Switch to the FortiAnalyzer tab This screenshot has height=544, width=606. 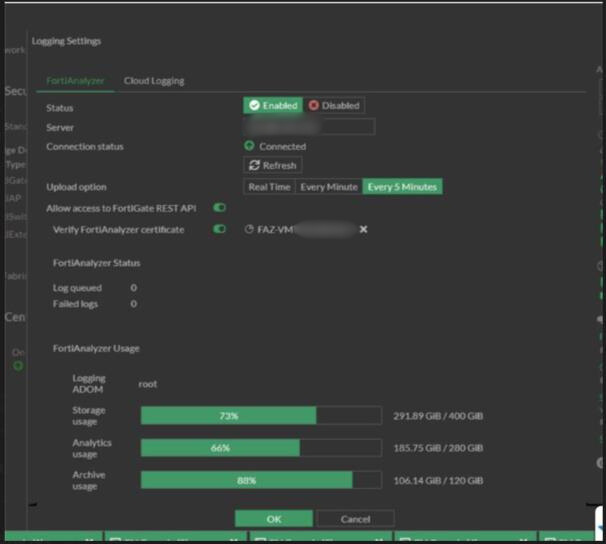[x=75, y=81]
